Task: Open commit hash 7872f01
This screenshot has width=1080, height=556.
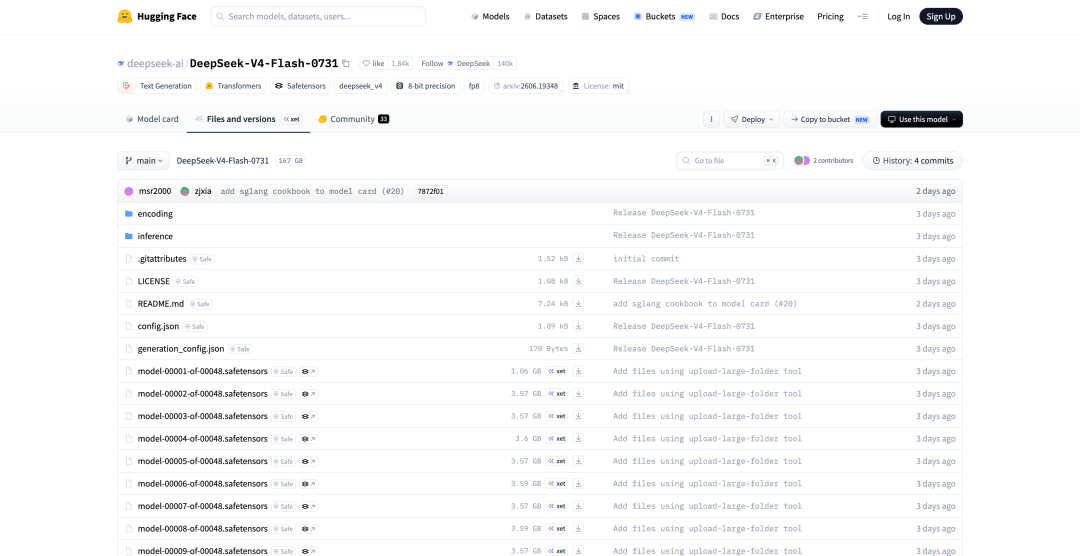Action: tap(431, 192)
